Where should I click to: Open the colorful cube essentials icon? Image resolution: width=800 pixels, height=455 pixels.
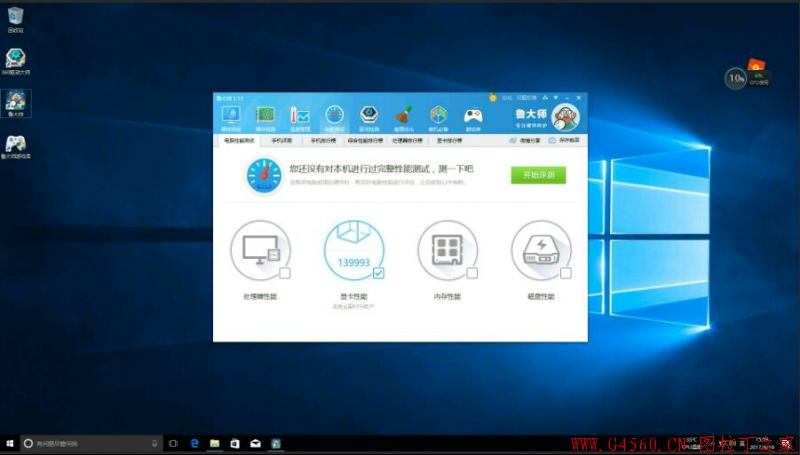438,118
